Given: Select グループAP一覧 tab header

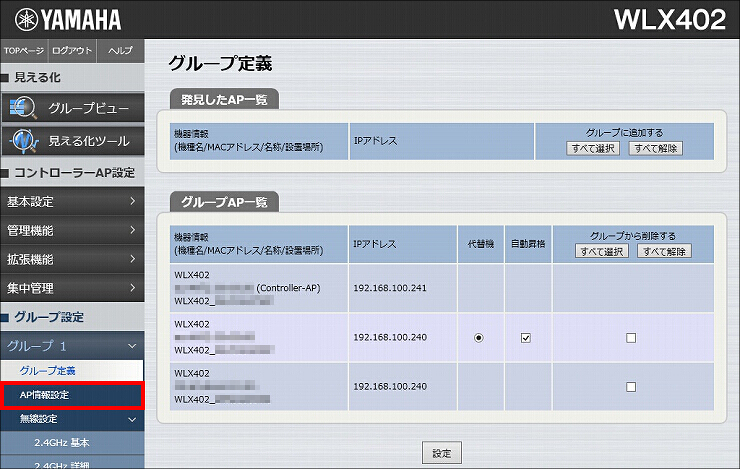Looking at the screenshot, I should (x=224, y=202).
